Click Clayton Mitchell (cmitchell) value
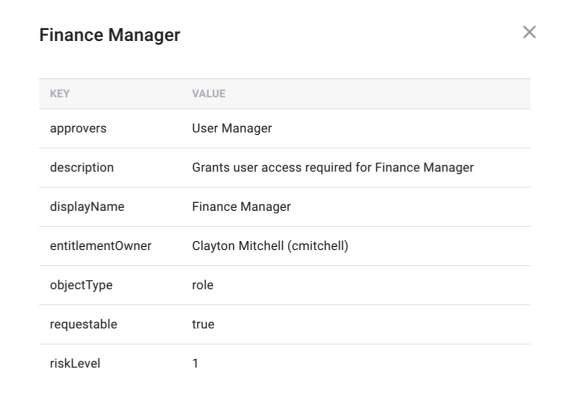The height and width of the screenshot is (398, 573). [x=270, y=246]
